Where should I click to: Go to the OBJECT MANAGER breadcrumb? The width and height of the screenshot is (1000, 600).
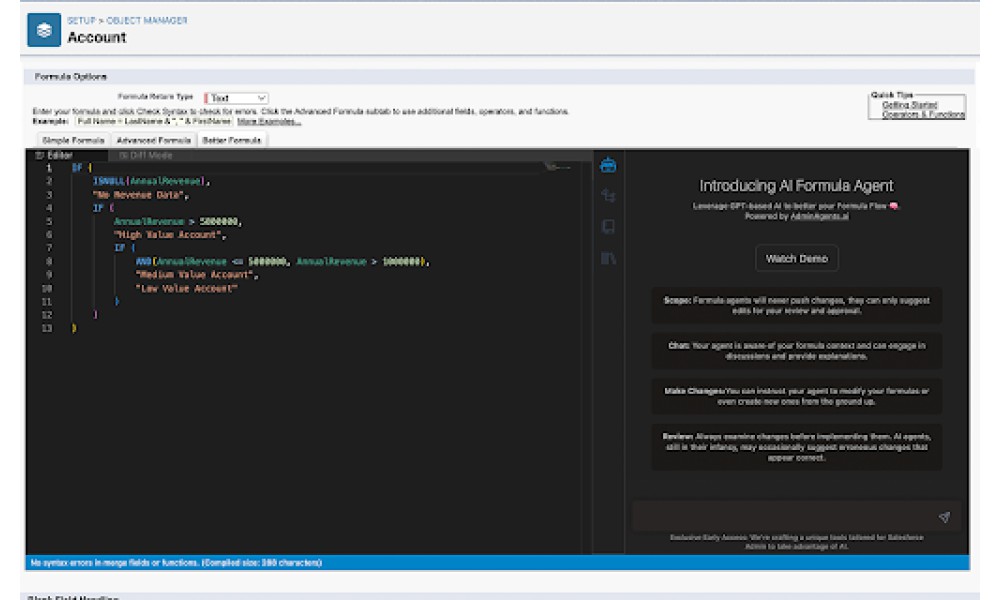tap(147, 20)
